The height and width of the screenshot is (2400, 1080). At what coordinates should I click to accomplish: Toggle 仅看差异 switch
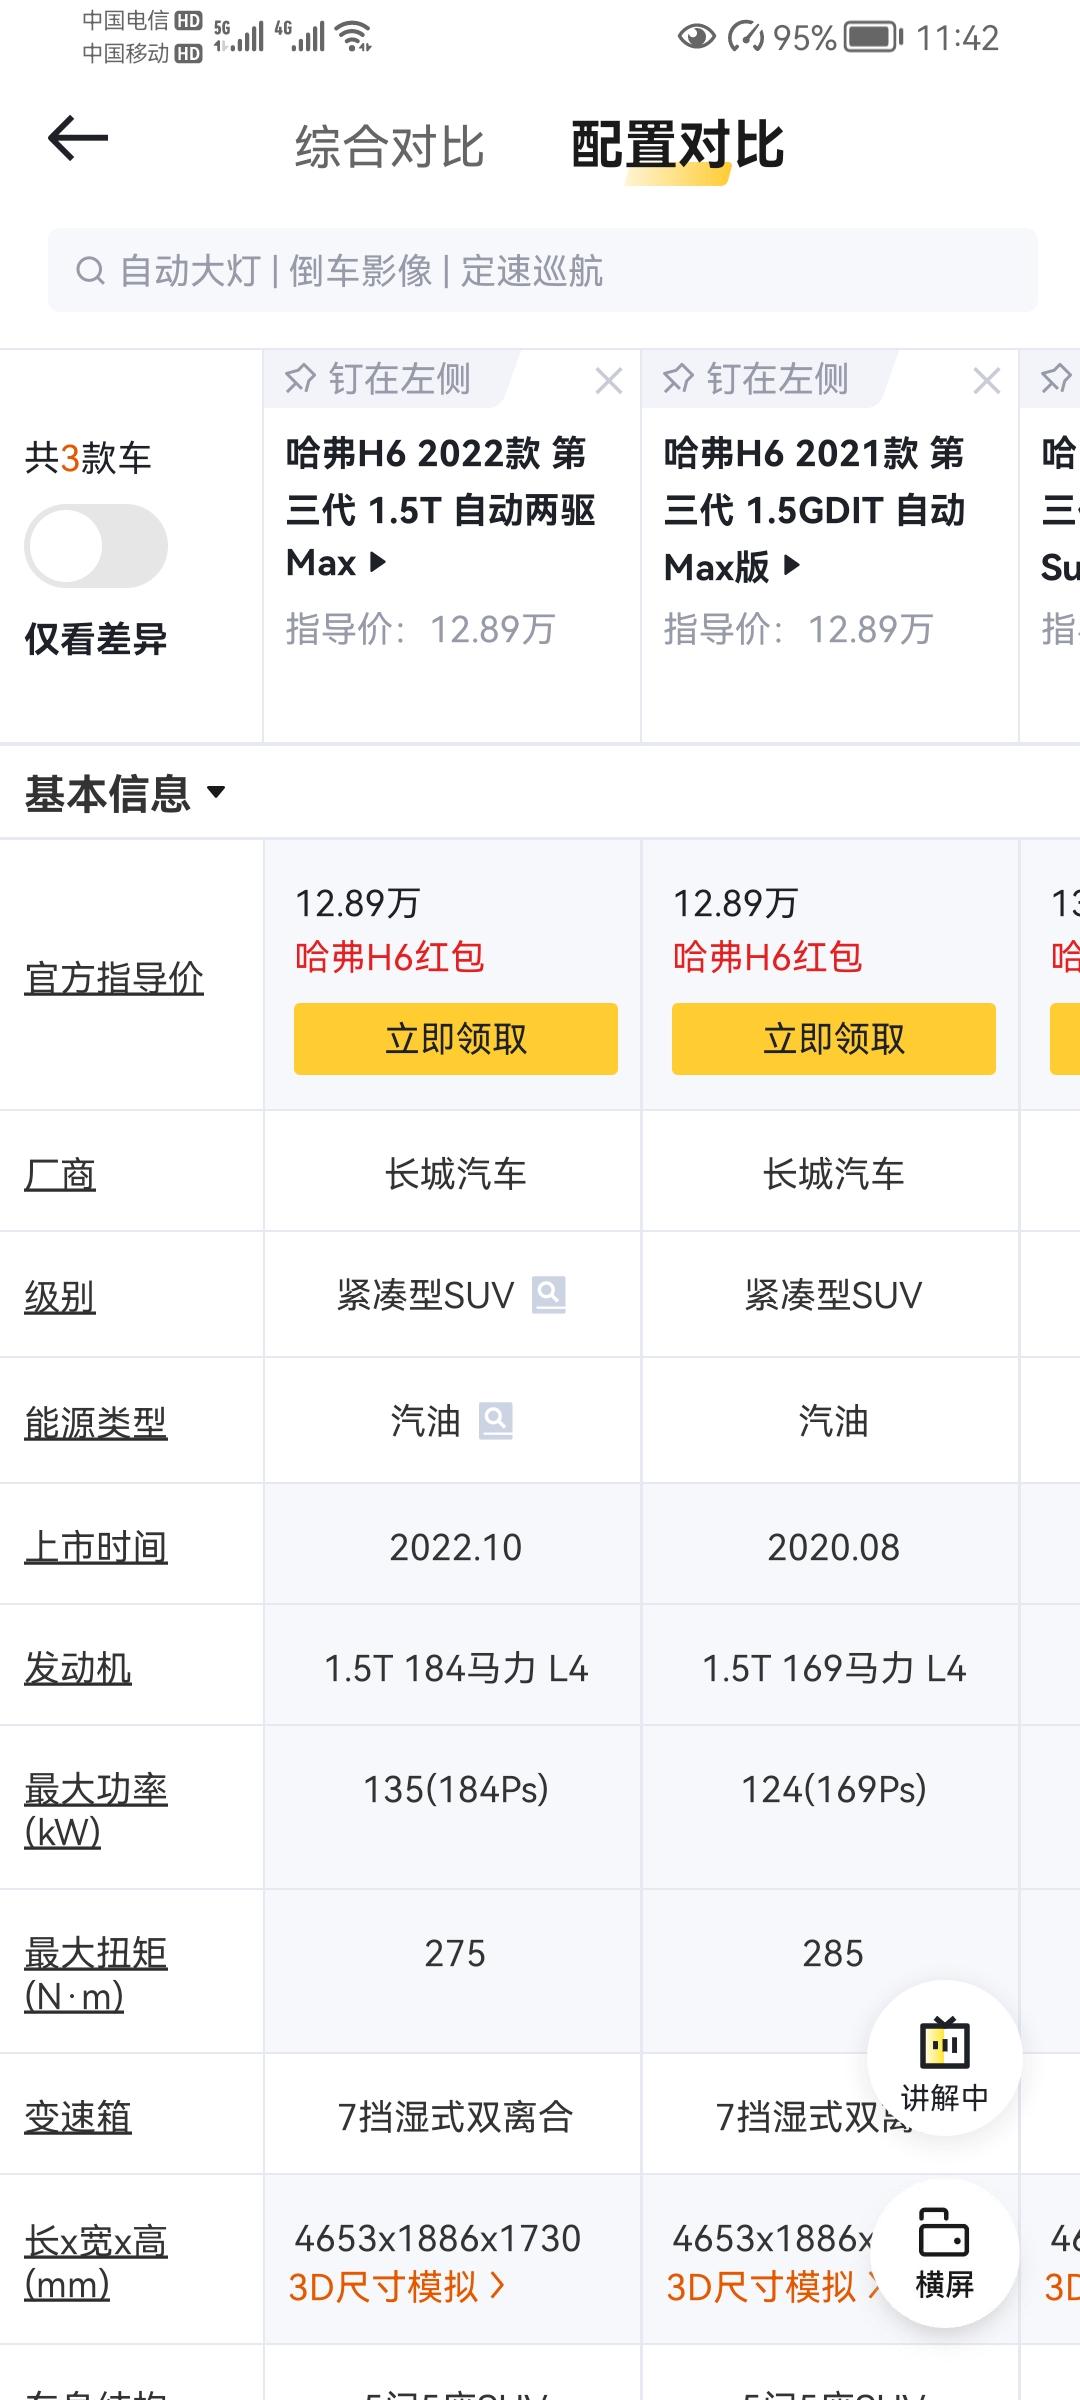click(96, 546)
